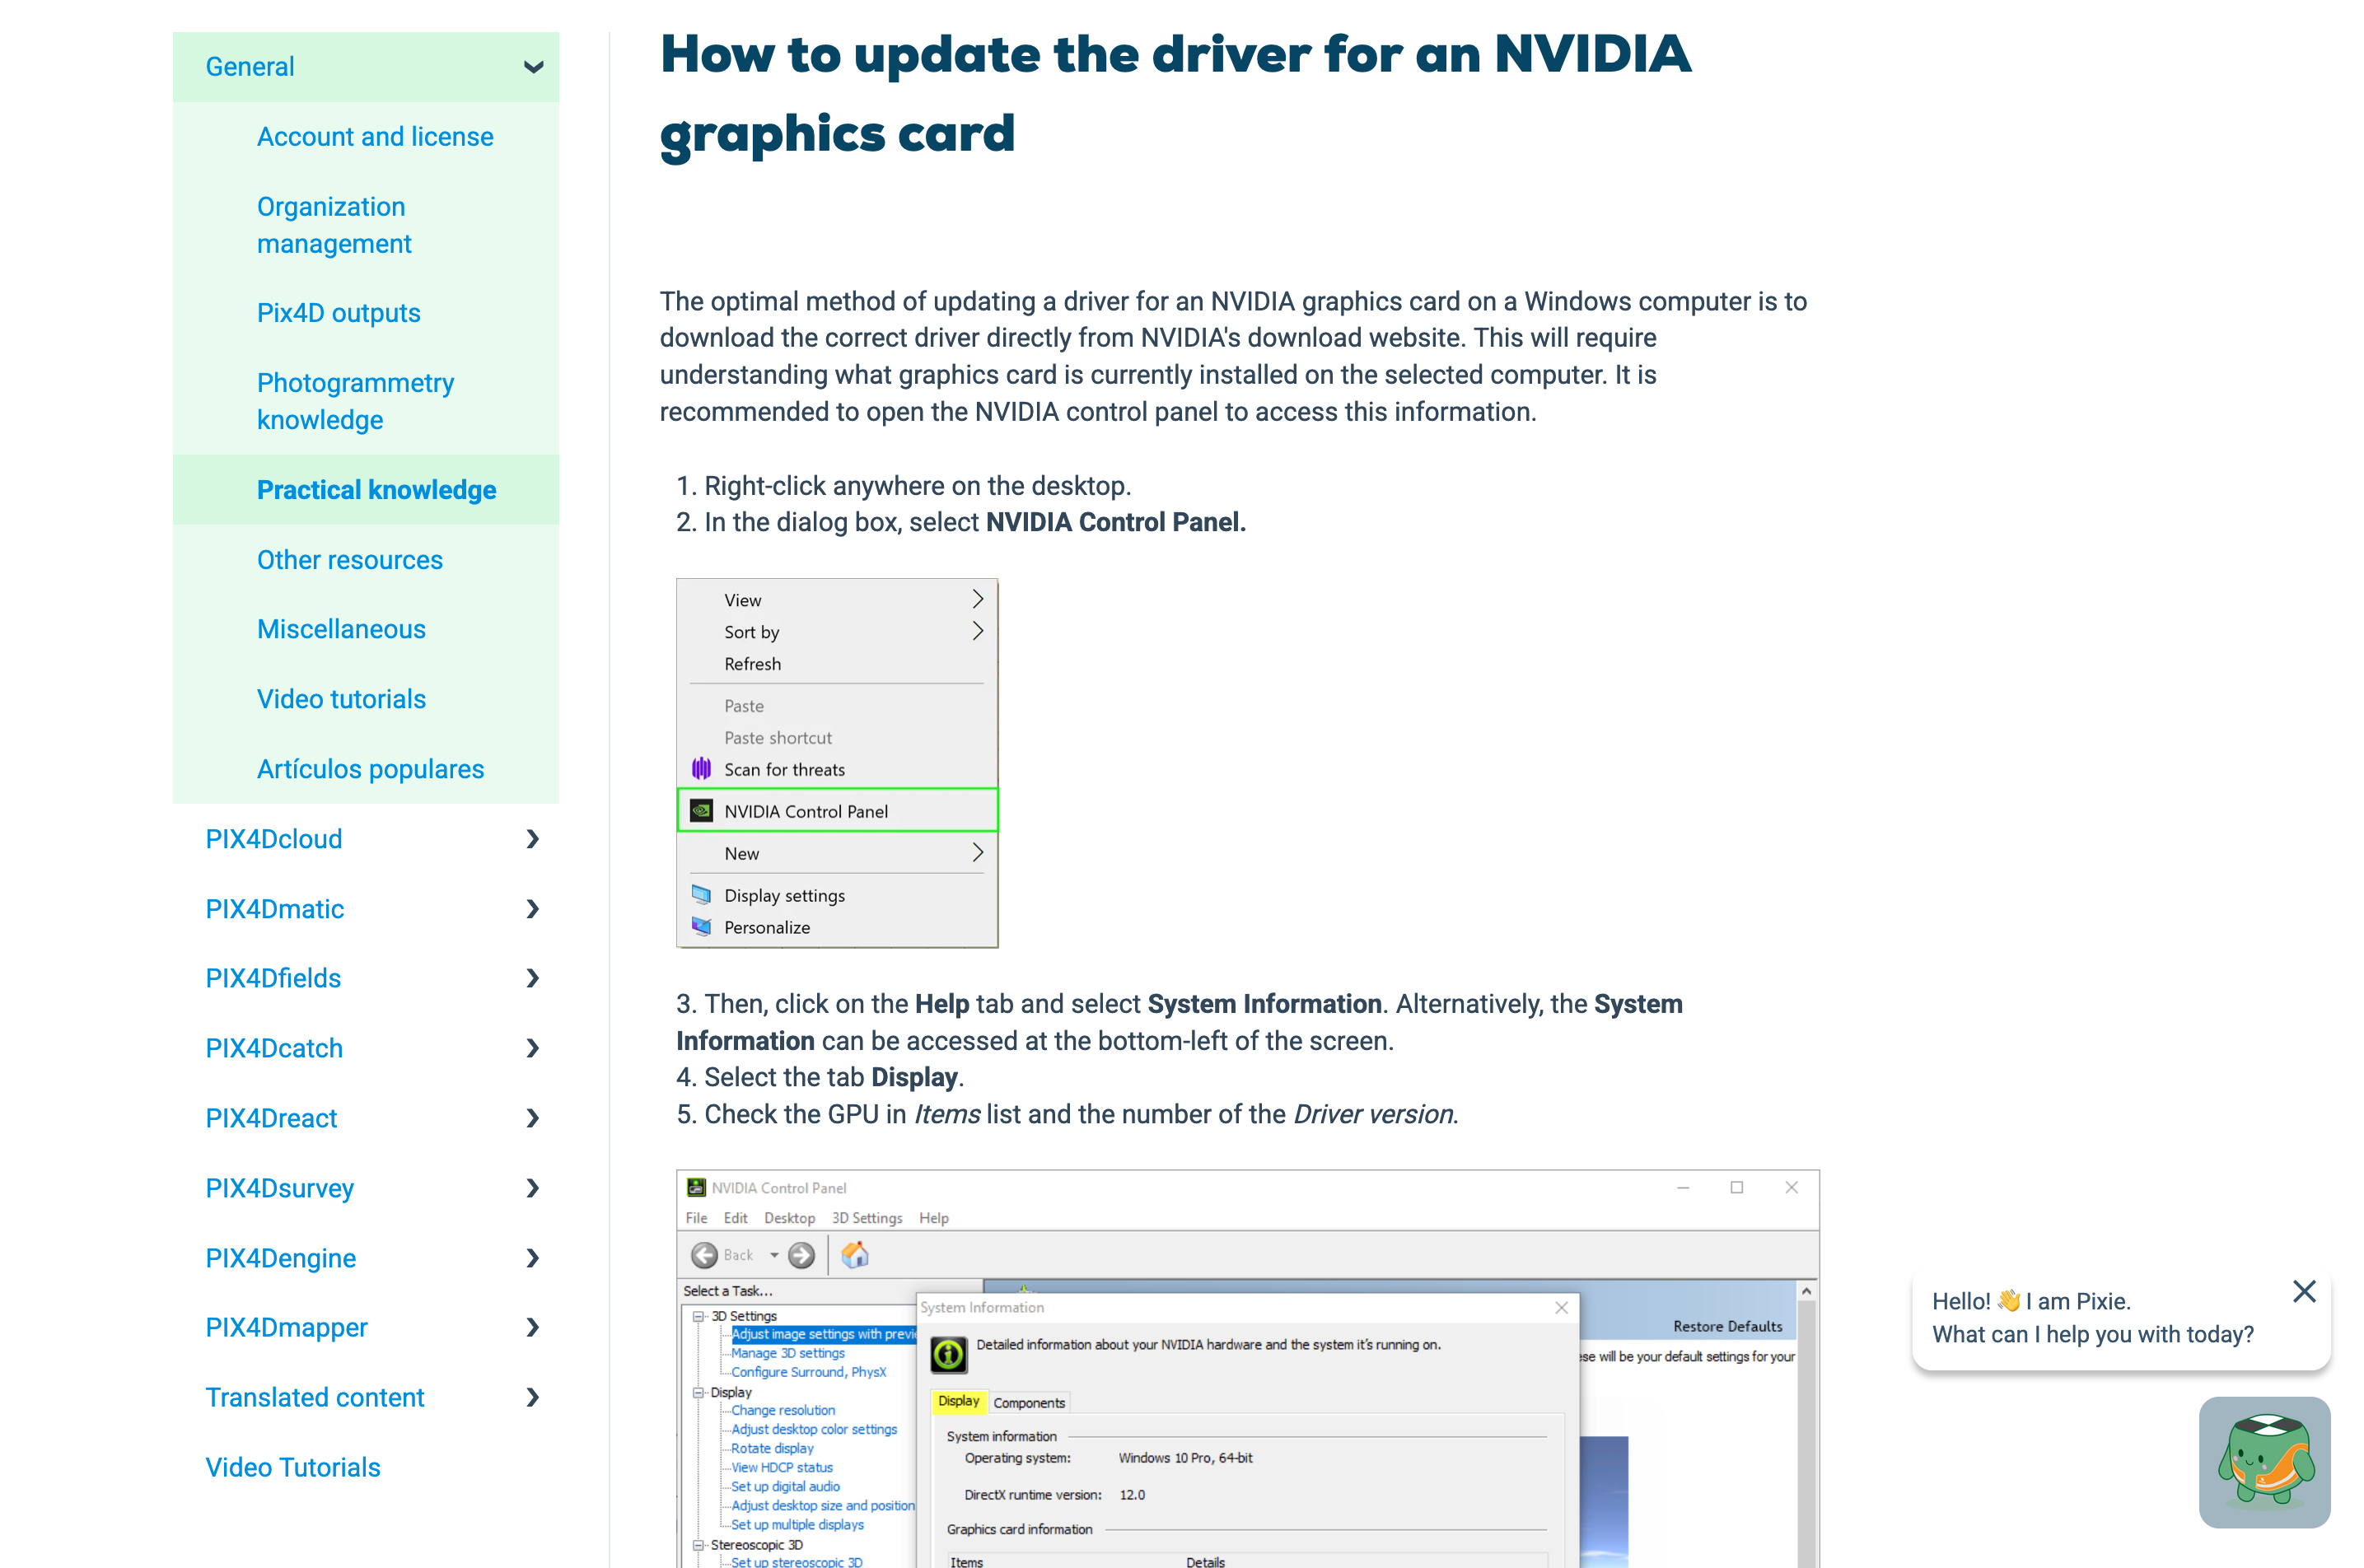This screenshot has width=2364, height=1568.
Task: Collapse the General sidebar section
Action: tap(533, 67)
